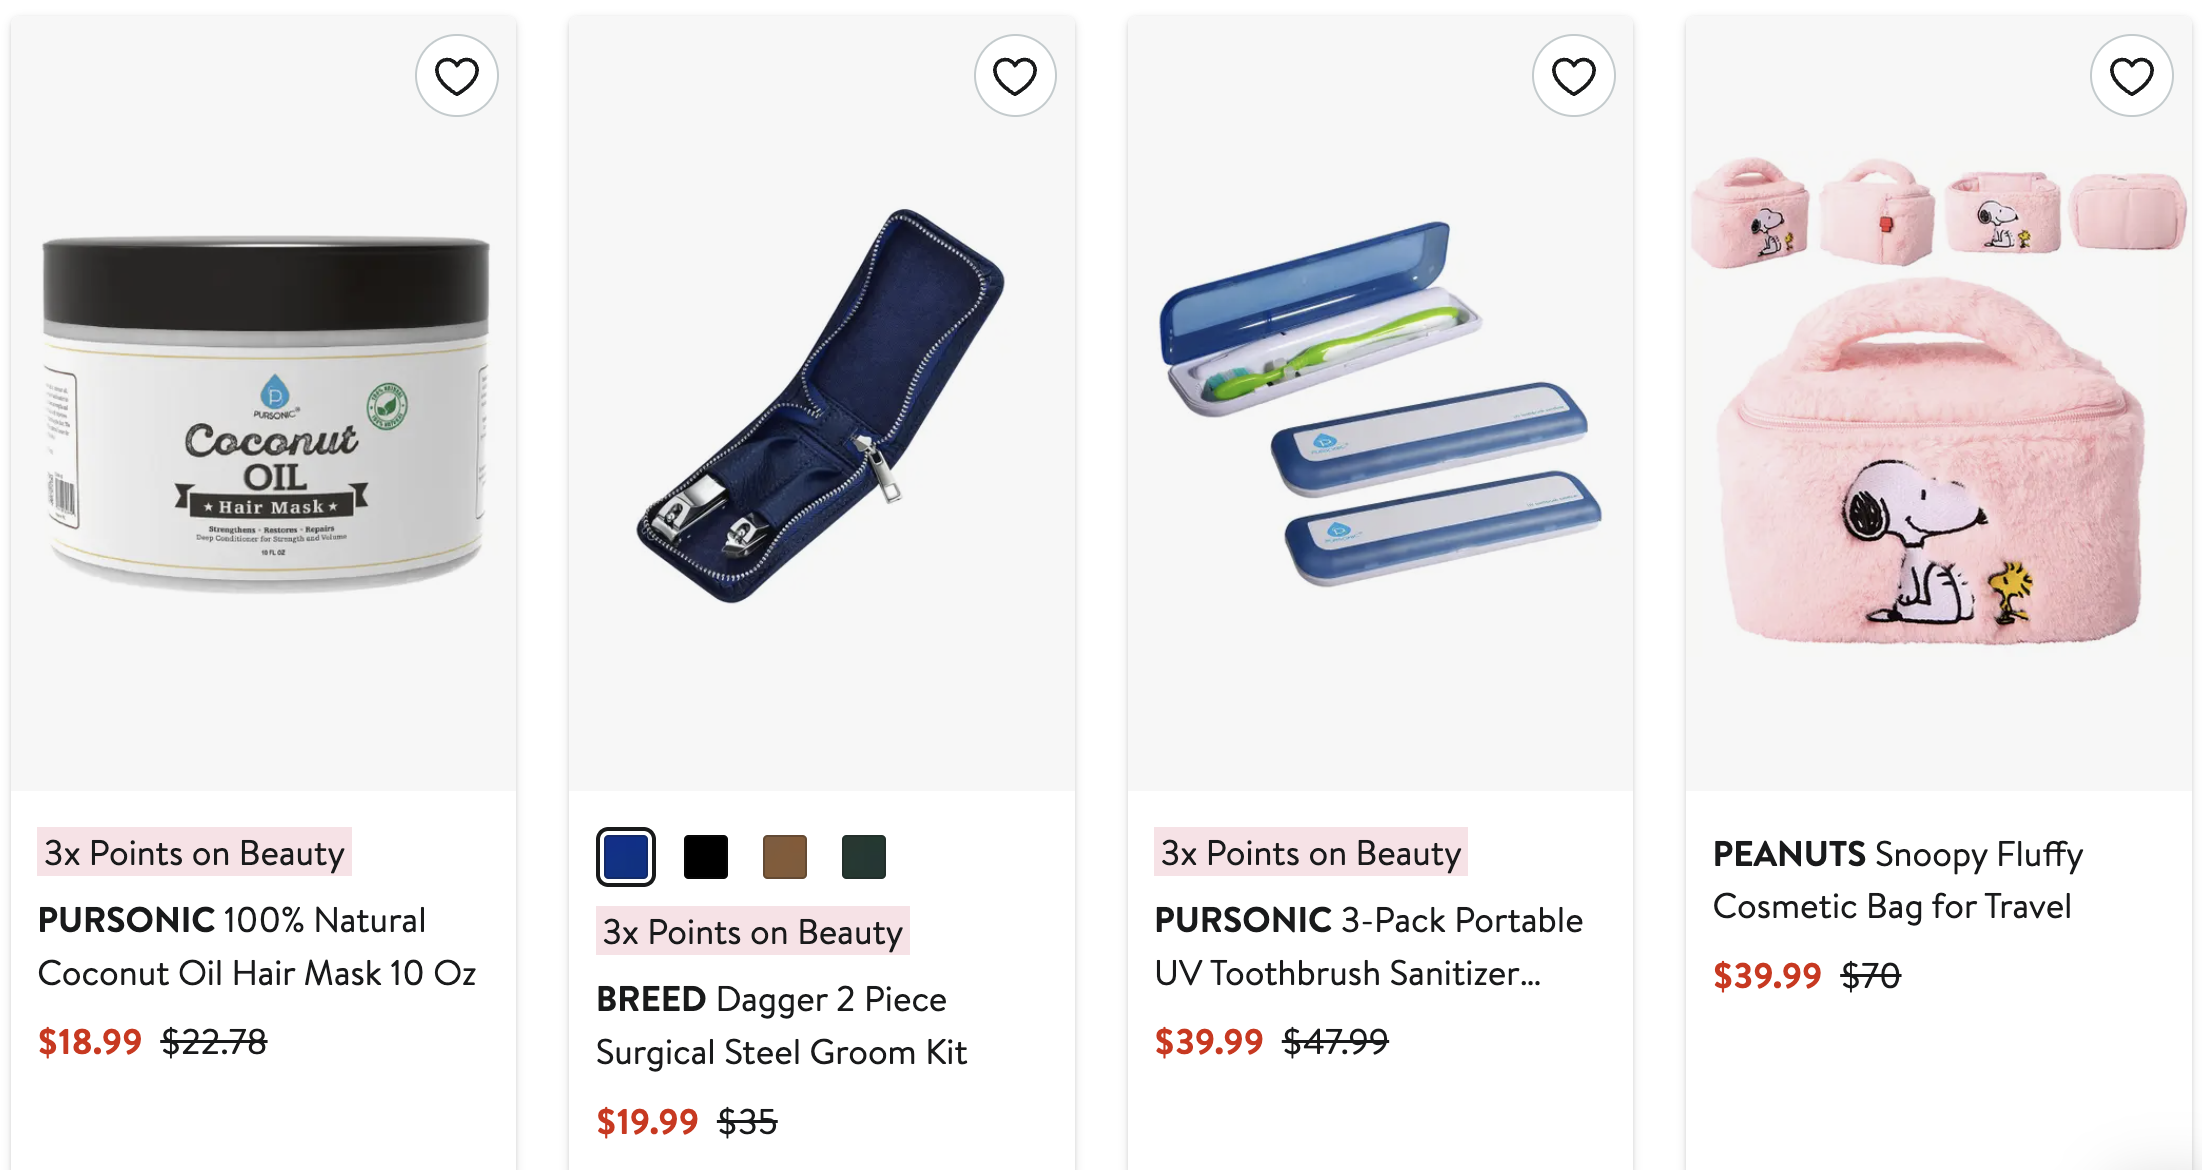Favorite the Pursonic Coconut Oil Hair Mask
This screenshot has width=2202, height=1170.
point(457,76)
